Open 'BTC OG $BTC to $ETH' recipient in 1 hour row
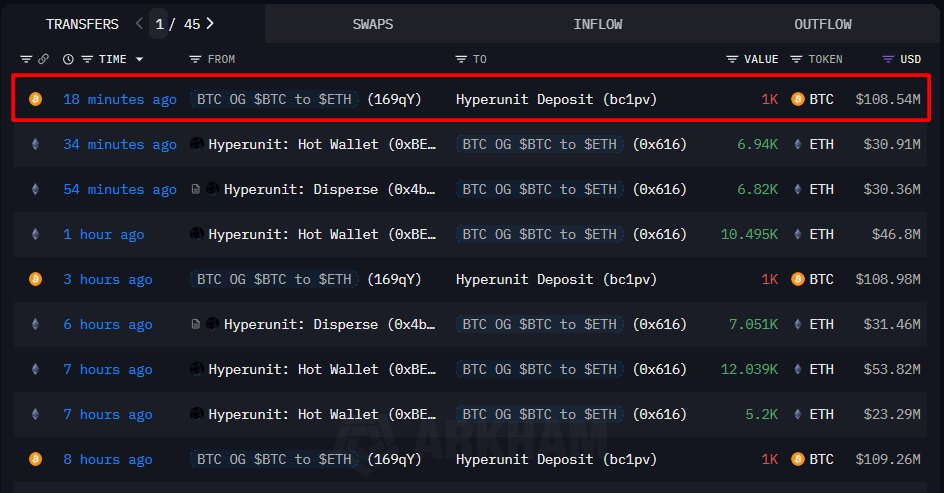 click(540, 234)
